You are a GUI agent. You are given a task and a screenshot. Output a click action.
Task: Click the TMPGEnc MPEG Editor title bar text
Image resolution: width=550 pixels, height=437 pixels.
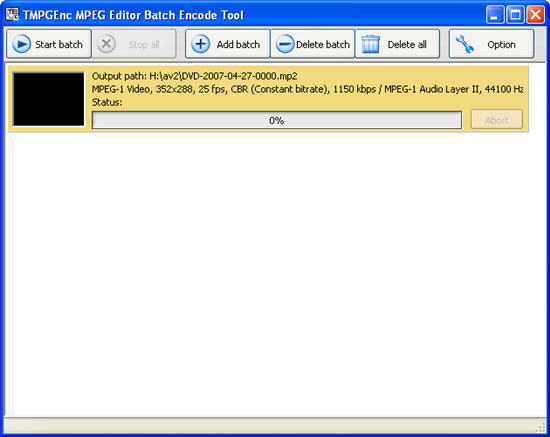click(x=133, y=15)
